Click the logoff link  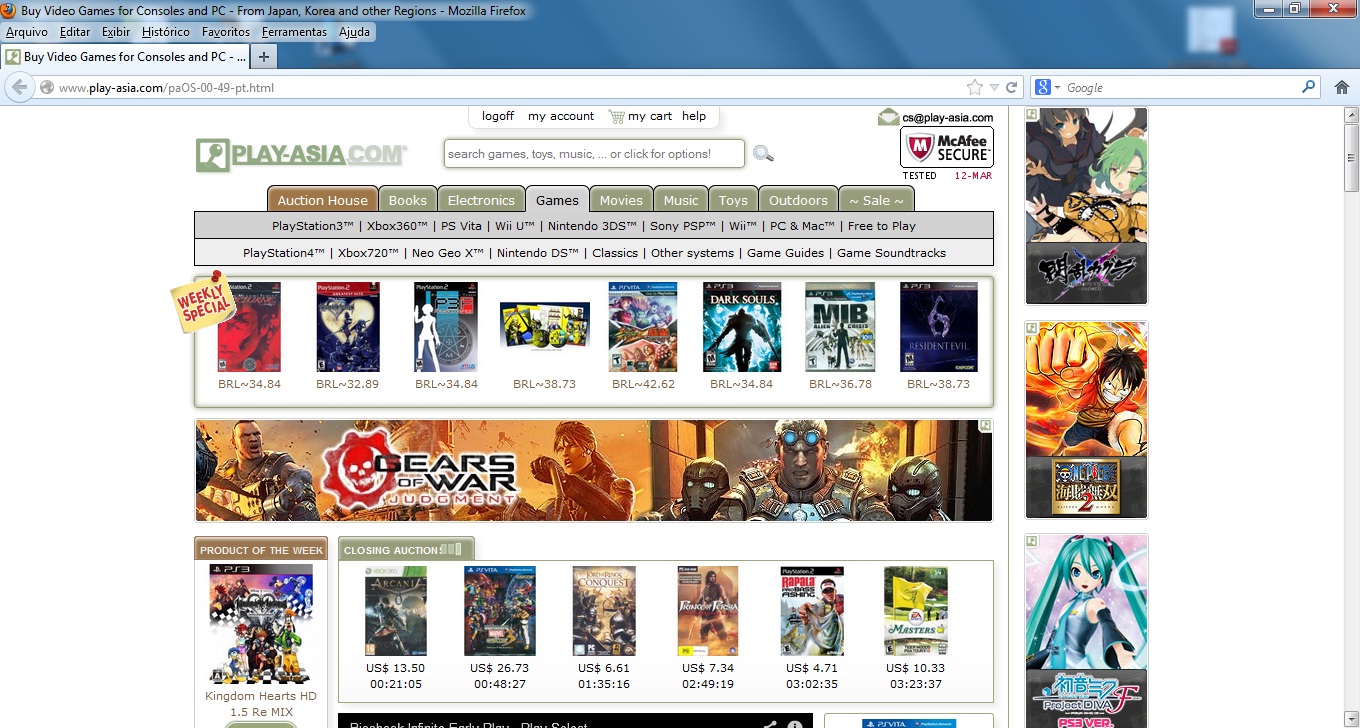[x=497, y=116]
